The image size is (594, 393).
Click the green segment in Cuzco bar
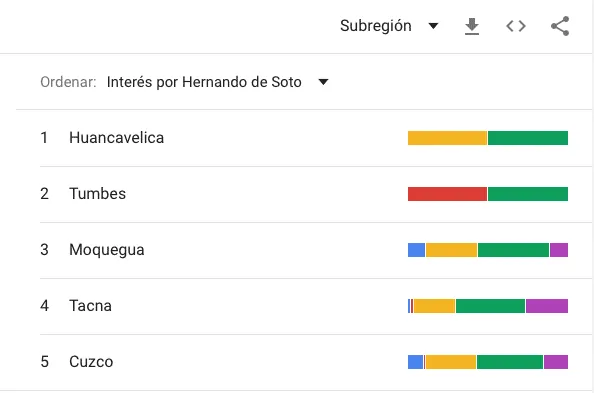[510, 362]
